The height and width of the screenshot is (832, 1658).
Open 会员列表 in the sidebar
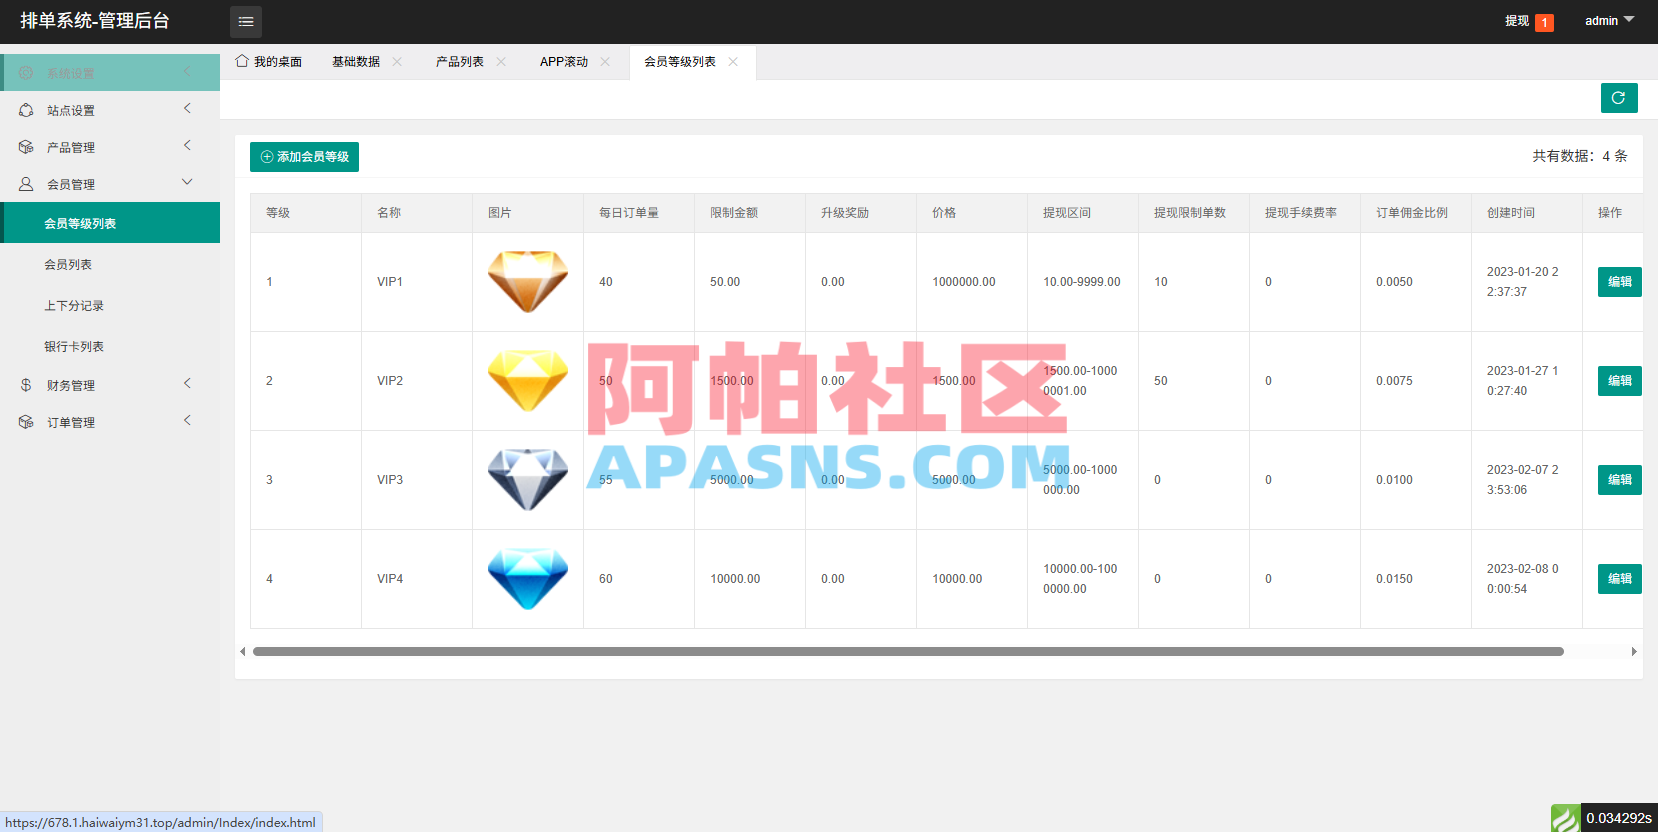pyautogui.click(x=110, y=264)
